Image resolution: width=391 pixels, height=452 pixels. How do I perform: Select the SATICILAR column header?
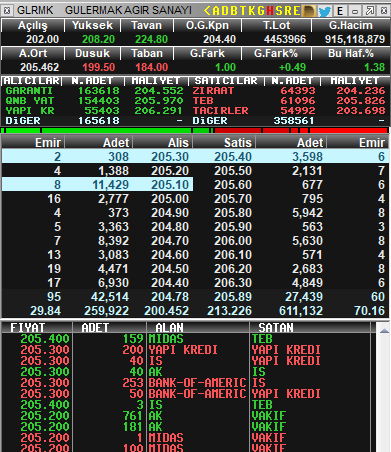[x=226, y=81]
